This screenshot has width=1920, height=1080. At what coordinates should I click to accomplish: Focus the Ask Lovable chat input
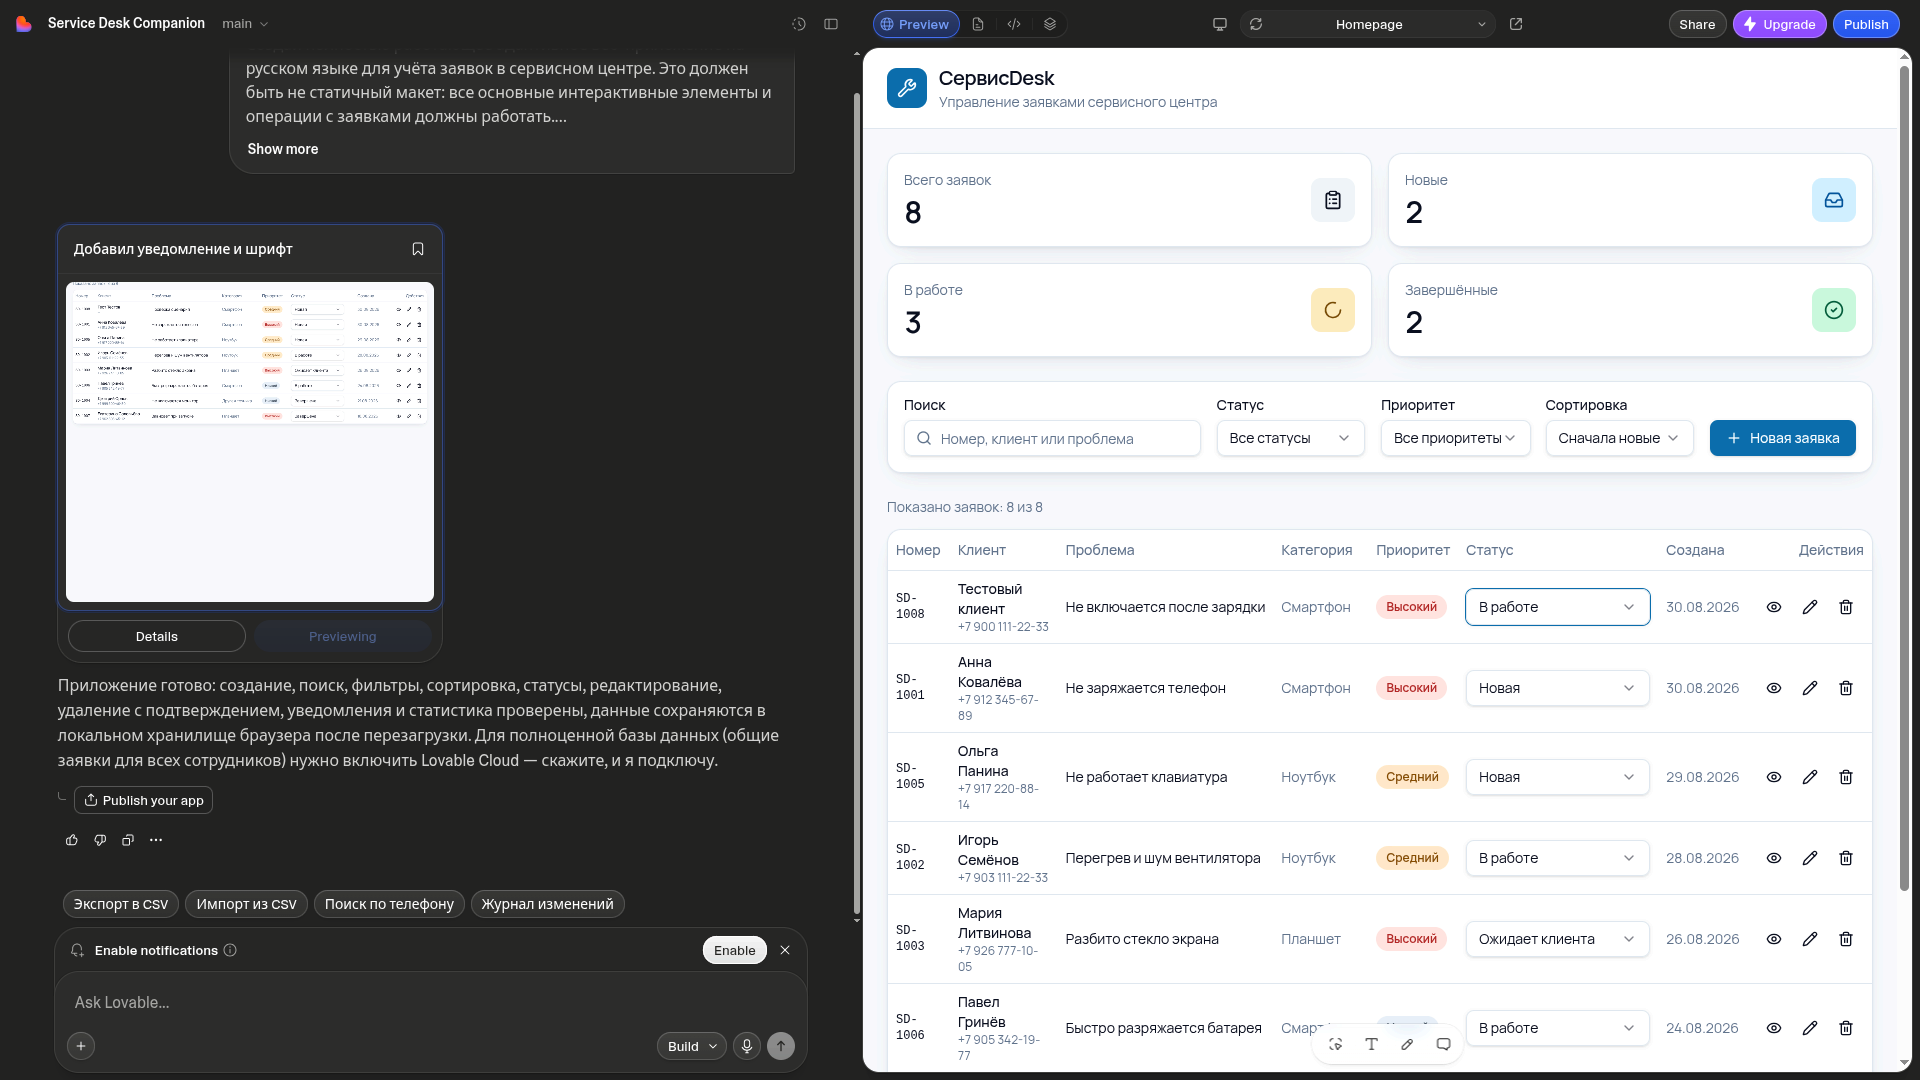click(x=430, y=1002)
